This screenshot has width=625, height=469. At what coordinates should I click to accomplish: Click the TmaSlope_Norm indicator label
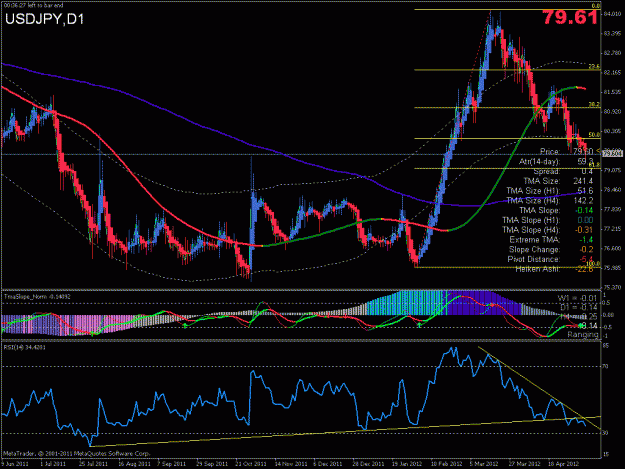point(37,297)
